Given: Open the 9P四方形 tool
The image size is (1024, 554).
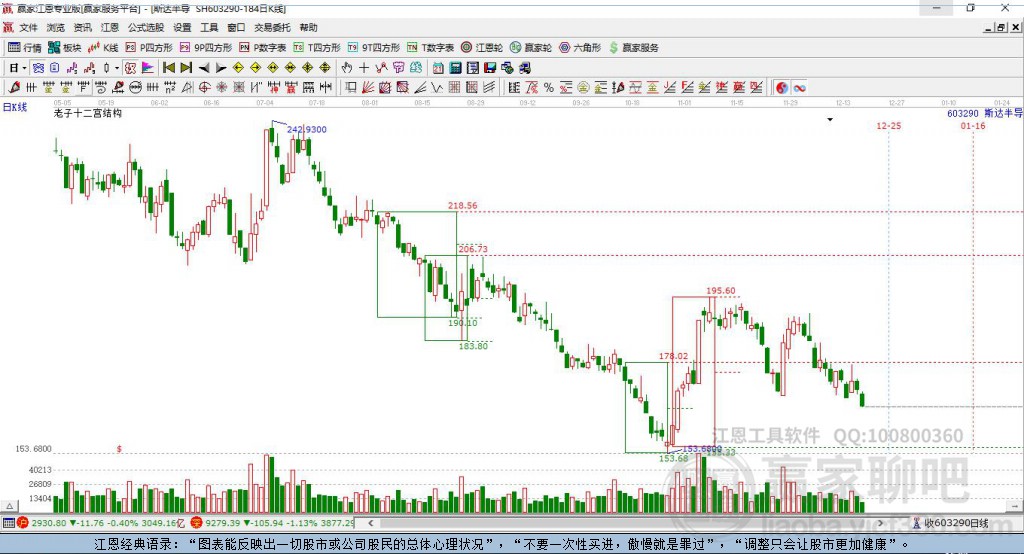Looking at the screenshot, I should point(206,48).
